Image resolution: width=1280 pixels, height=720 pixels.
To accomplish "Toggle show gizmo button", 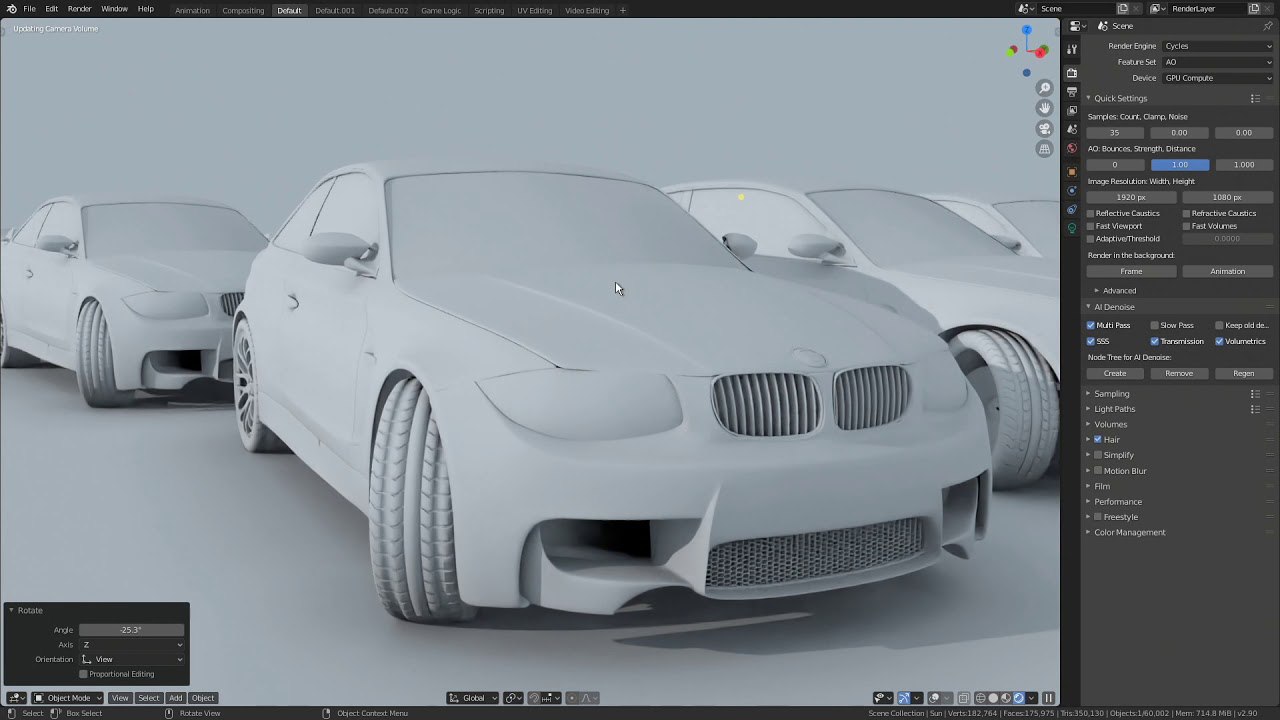I will pos(904,698).
